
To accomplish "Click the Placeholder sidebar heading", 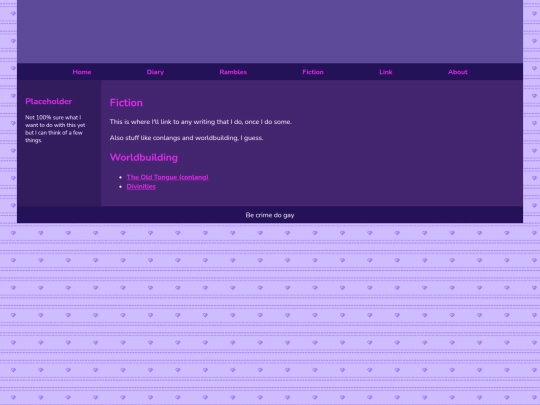I will coord(49,101).
